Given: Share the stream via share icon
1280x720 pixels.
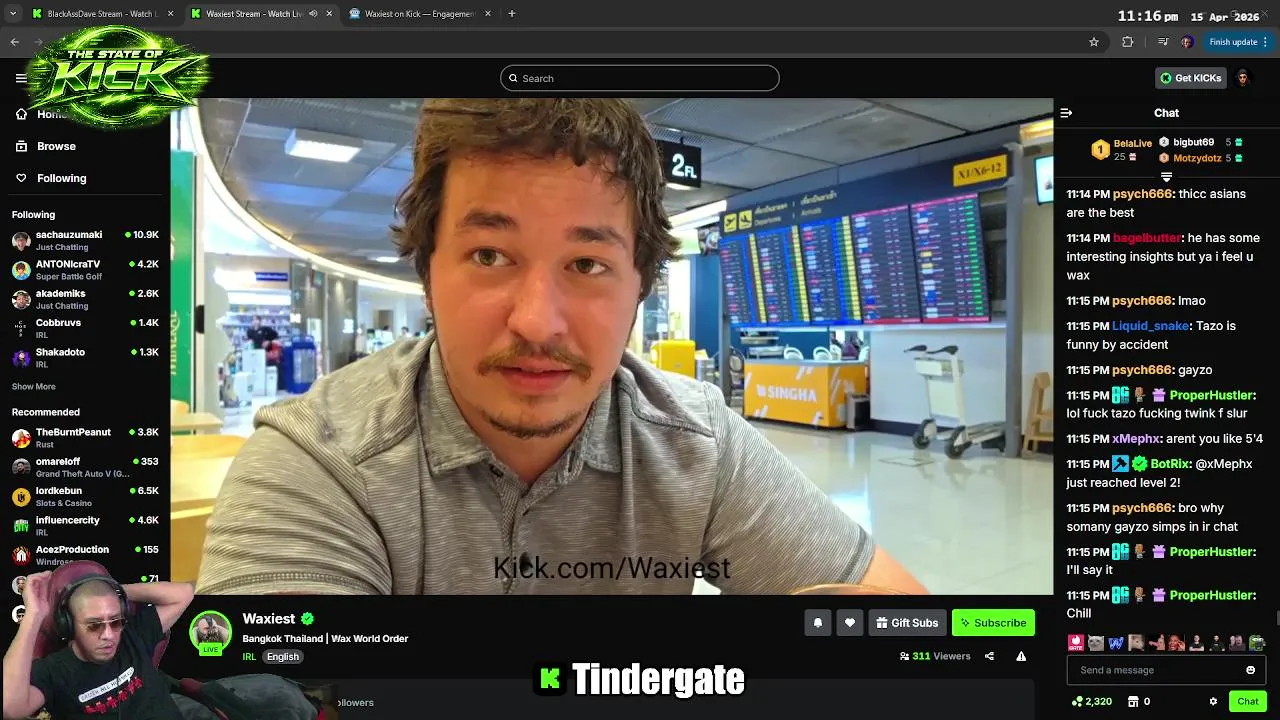Looking at the screenshot, I should 989,657.
